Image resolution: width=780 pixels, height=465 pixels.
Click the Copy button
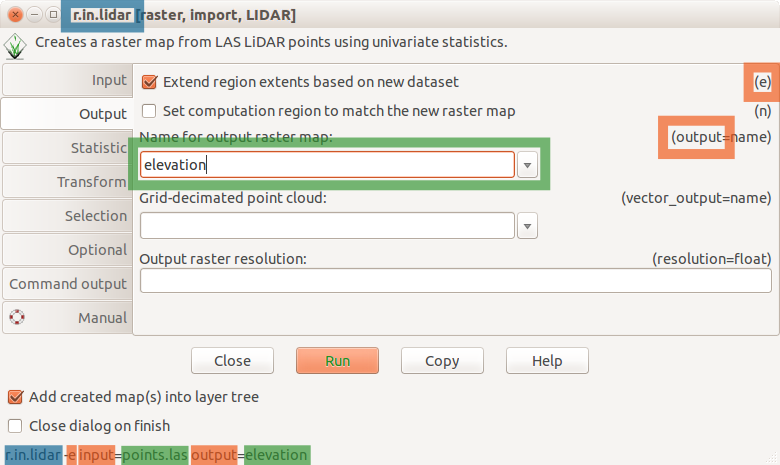(x=442, y=361)
